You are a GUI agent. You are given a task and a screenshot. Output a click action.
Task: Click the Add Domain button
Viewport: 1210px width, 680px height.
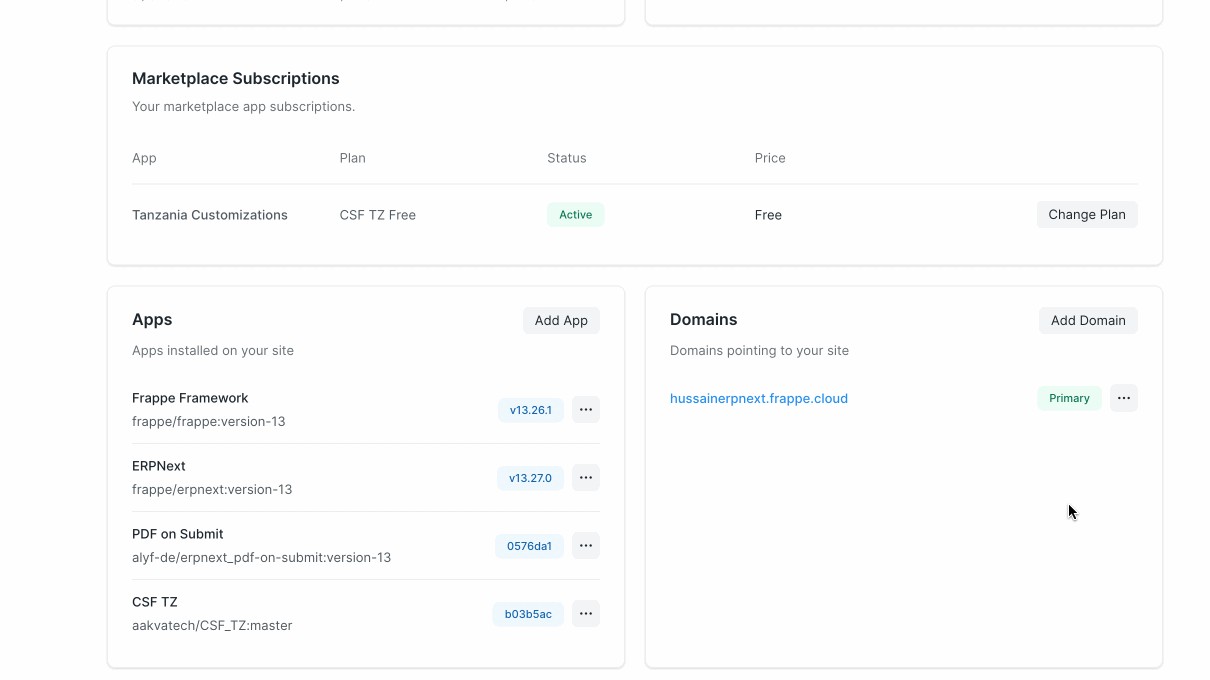(x=1088, y=320)
